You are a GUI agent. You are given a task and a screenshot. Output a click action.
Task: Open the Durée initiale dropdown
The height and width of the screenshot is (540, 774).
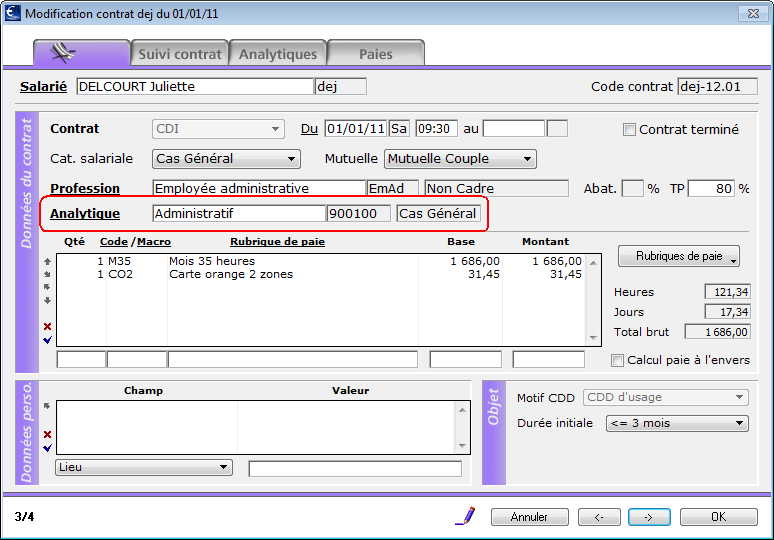click(x=677, y=424)
